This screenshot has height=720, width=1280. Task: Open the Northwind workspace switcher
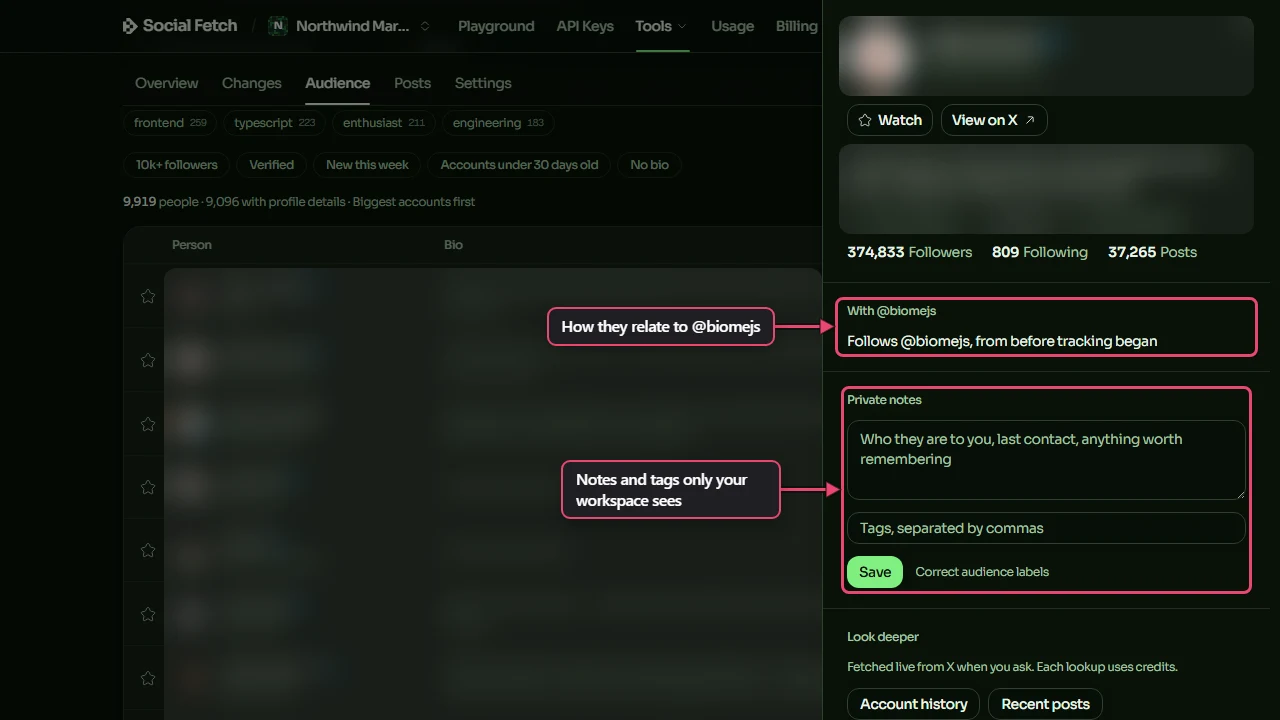[349, 26]
